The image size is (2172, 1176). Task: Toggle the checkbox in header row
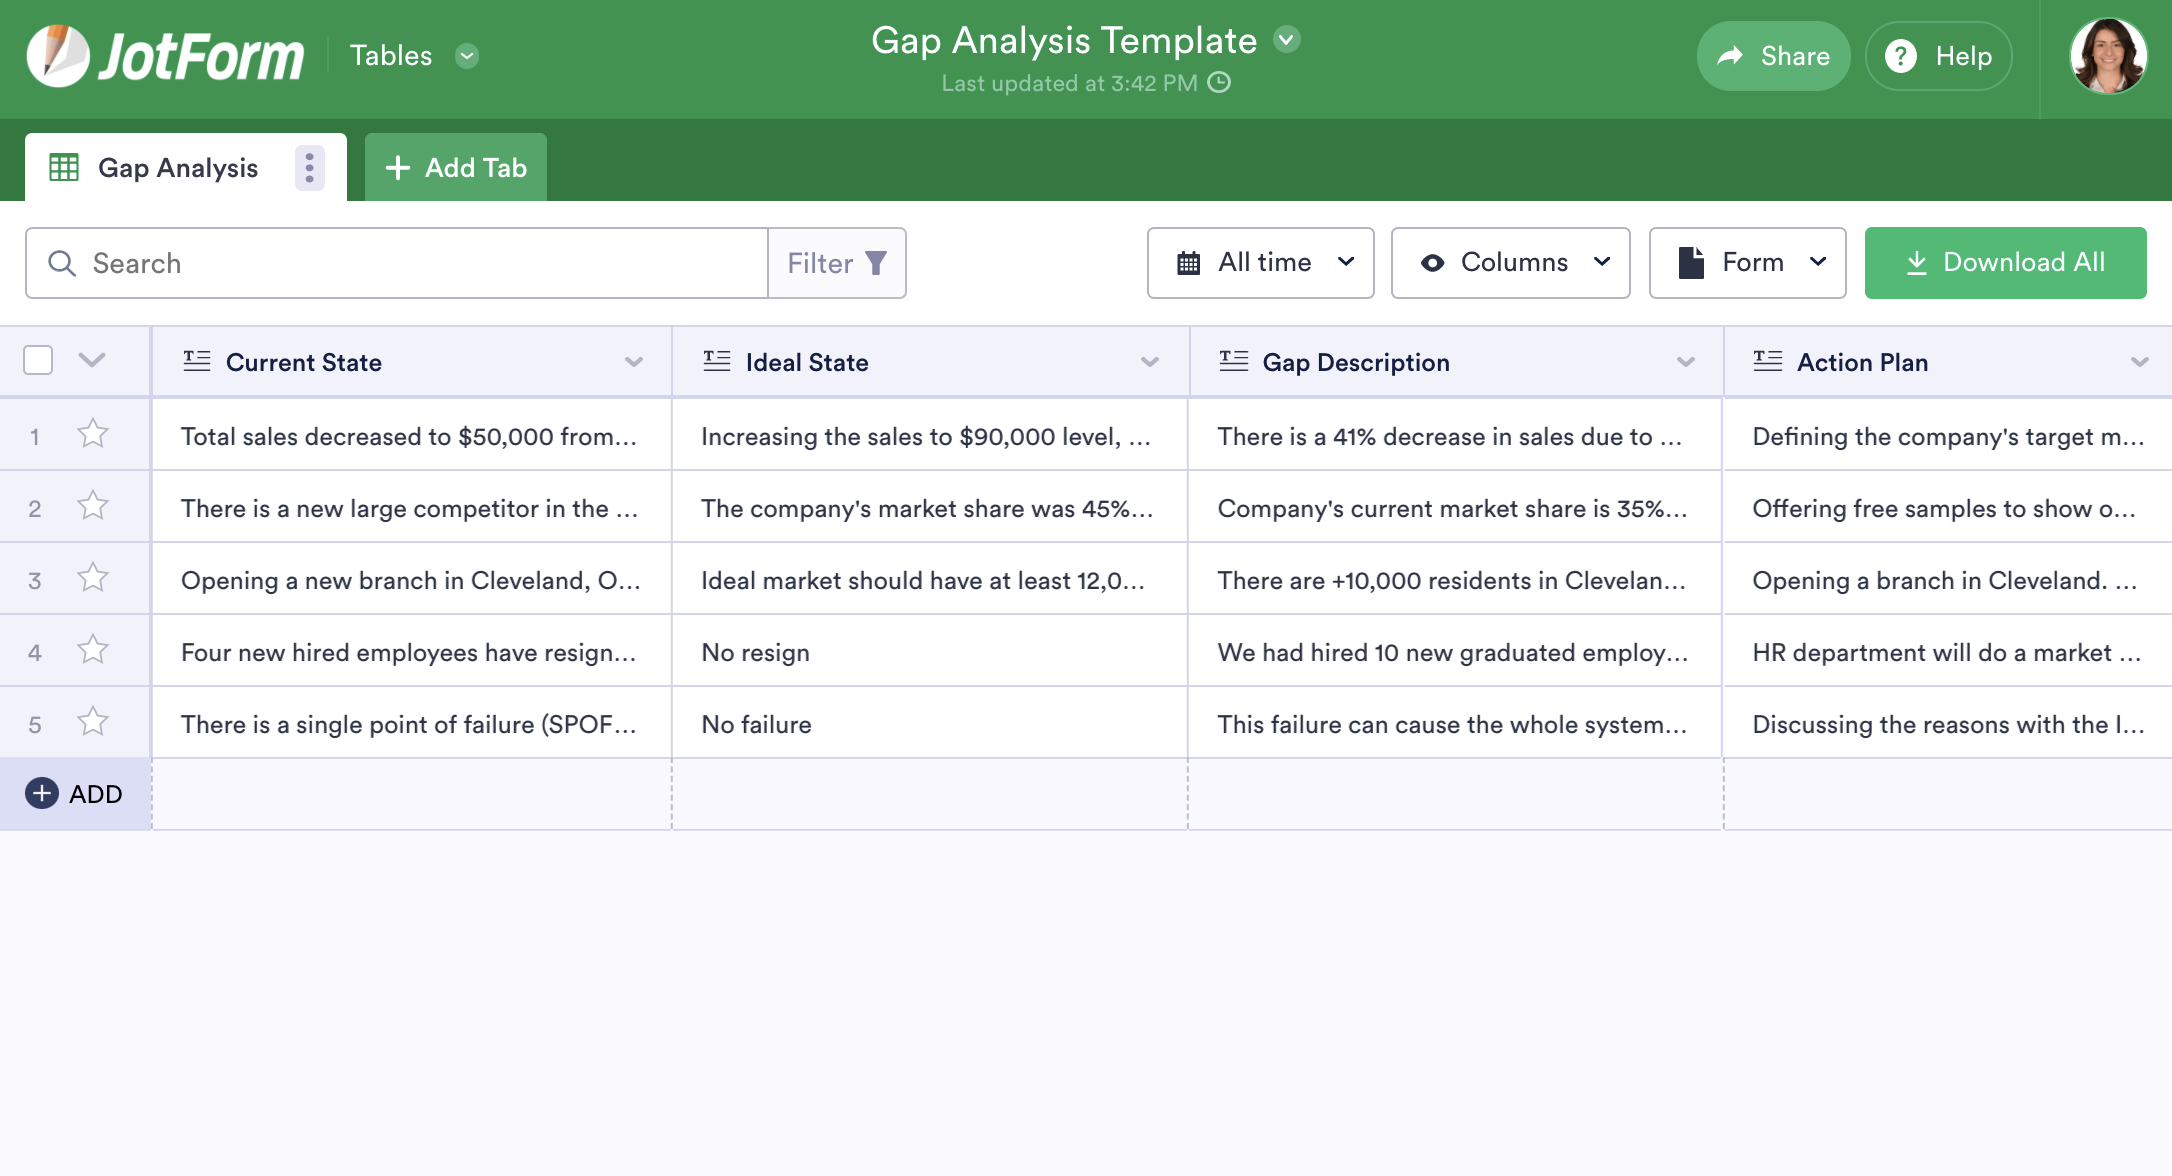pos(39,361)
